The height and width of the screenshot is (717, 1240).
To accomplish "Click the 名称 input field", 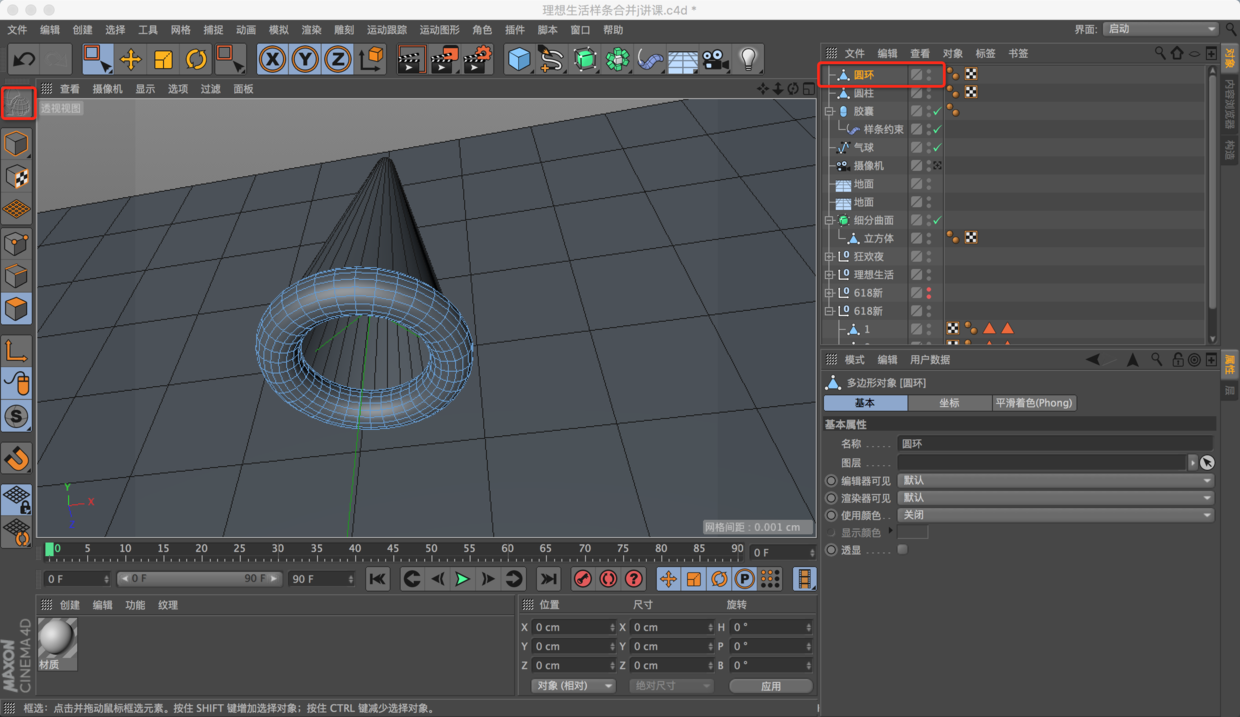I will [1055, 443].
